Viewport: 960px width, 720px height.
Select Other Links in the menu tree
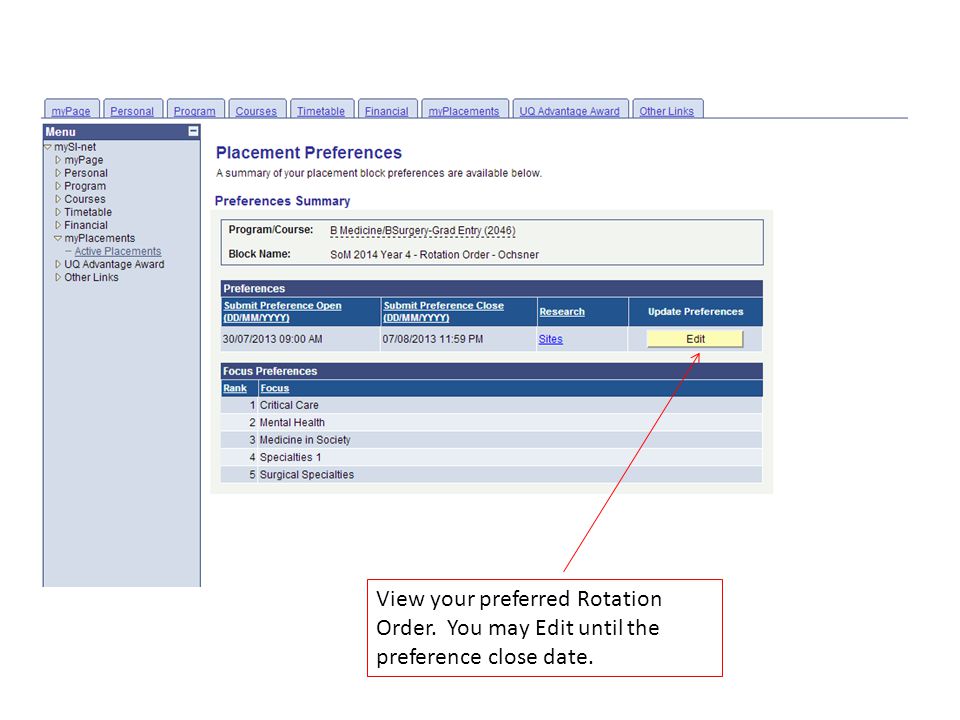pos(91,277)
